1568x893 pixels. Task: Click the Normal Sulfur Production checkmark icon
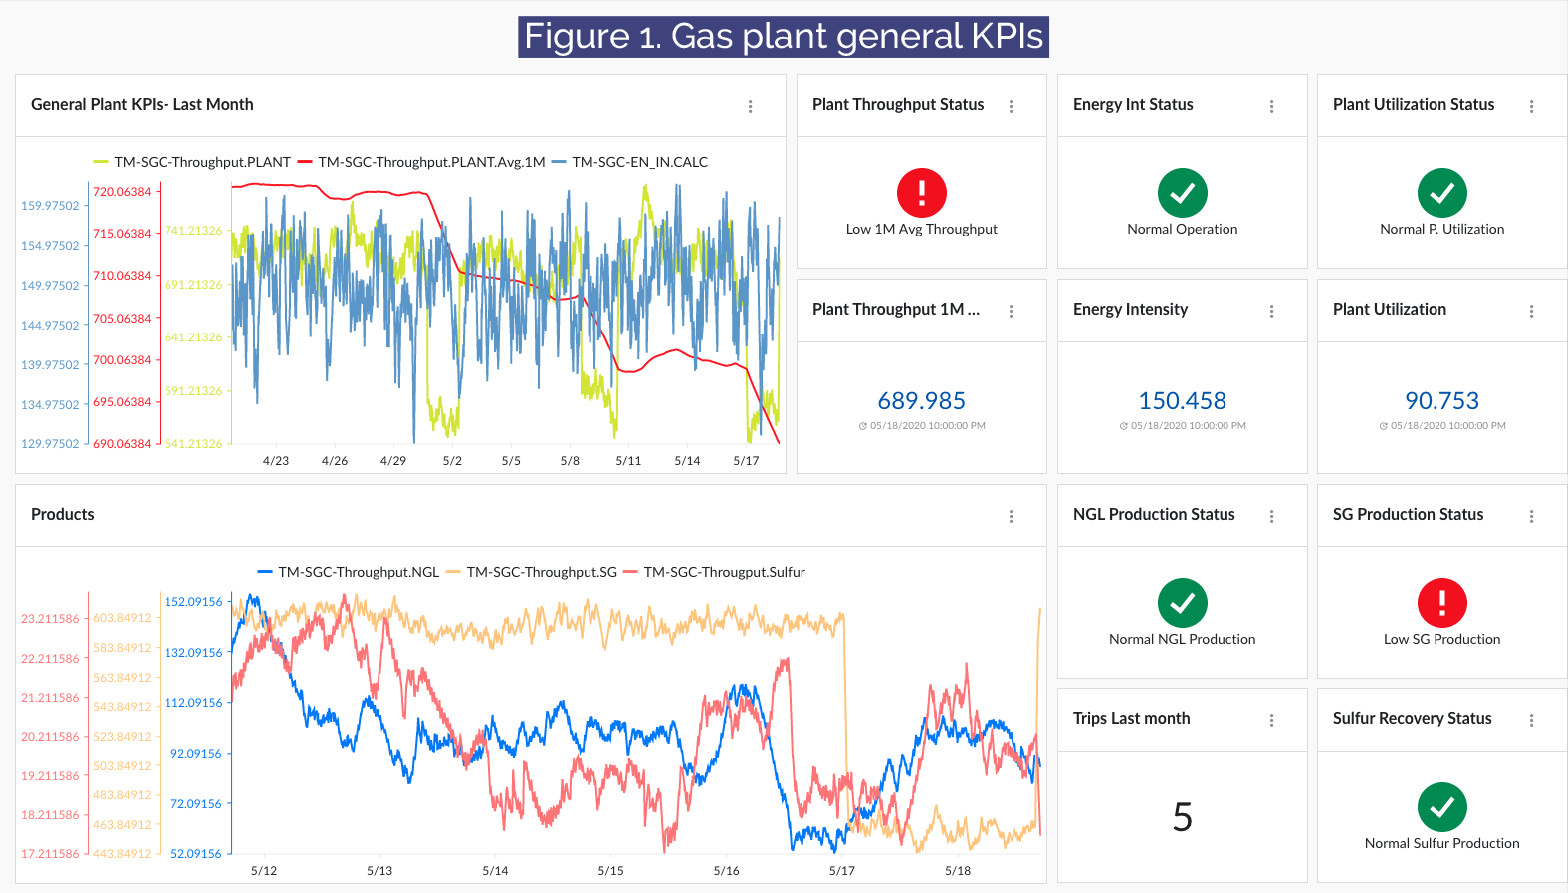1442,807
